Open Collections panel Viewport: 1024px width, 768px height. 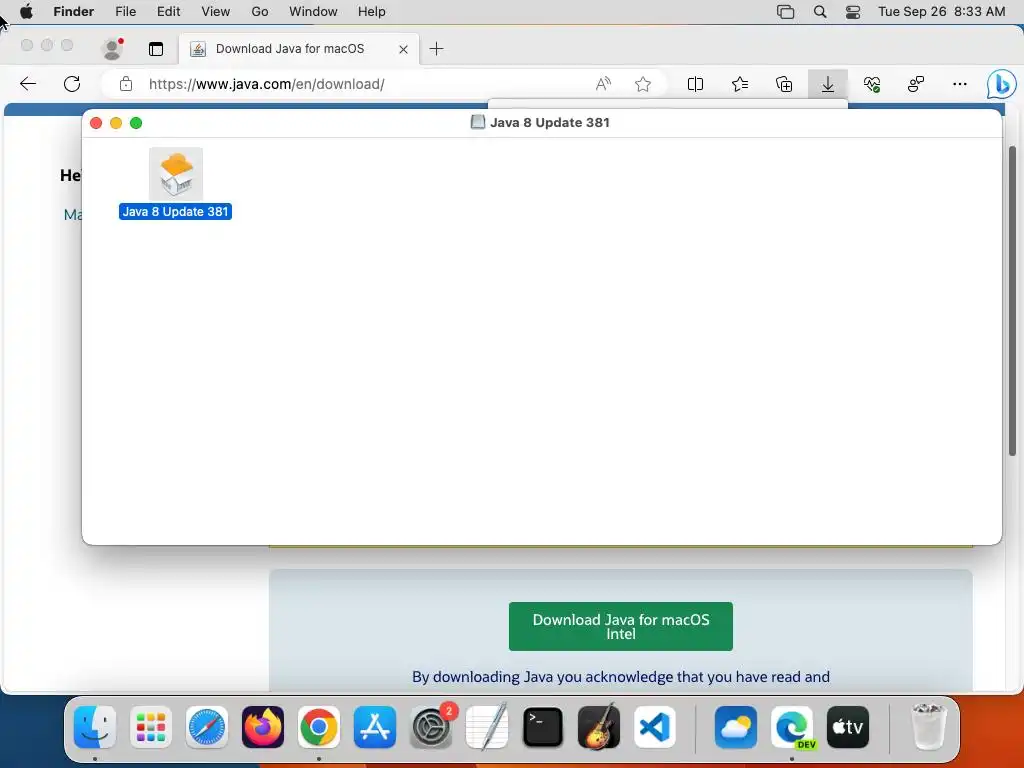(784, 84)
